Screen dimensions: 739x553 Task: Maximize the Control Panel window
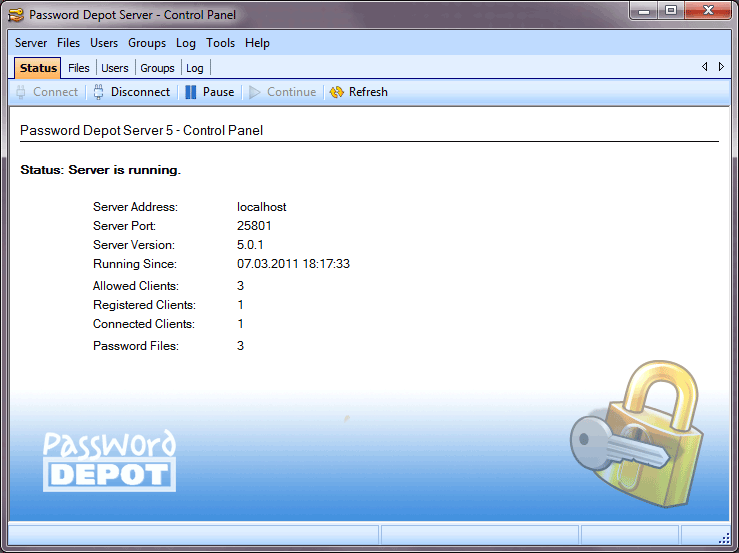(x=671, y=10)
